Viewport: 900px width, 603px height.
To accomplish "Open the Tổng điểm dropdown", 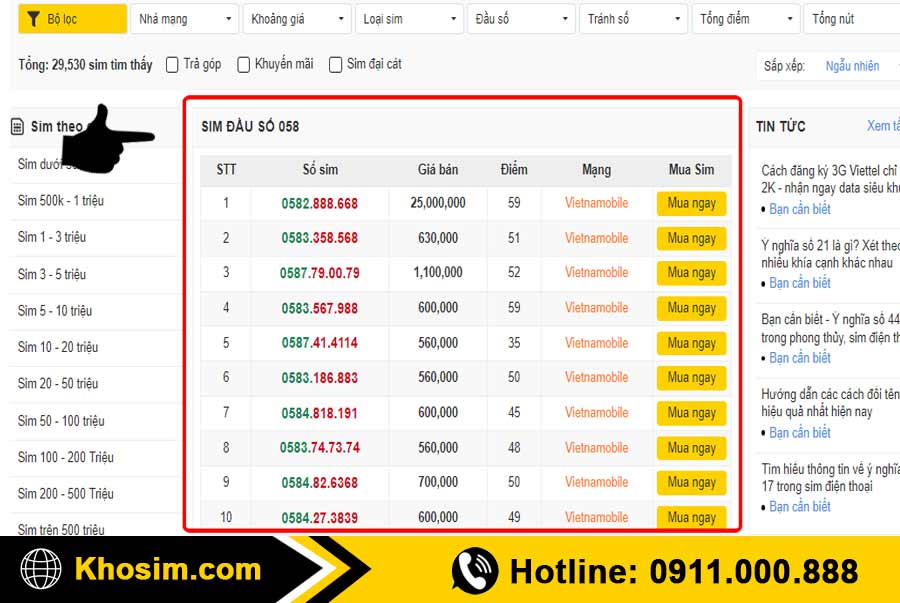I will 746,18.
